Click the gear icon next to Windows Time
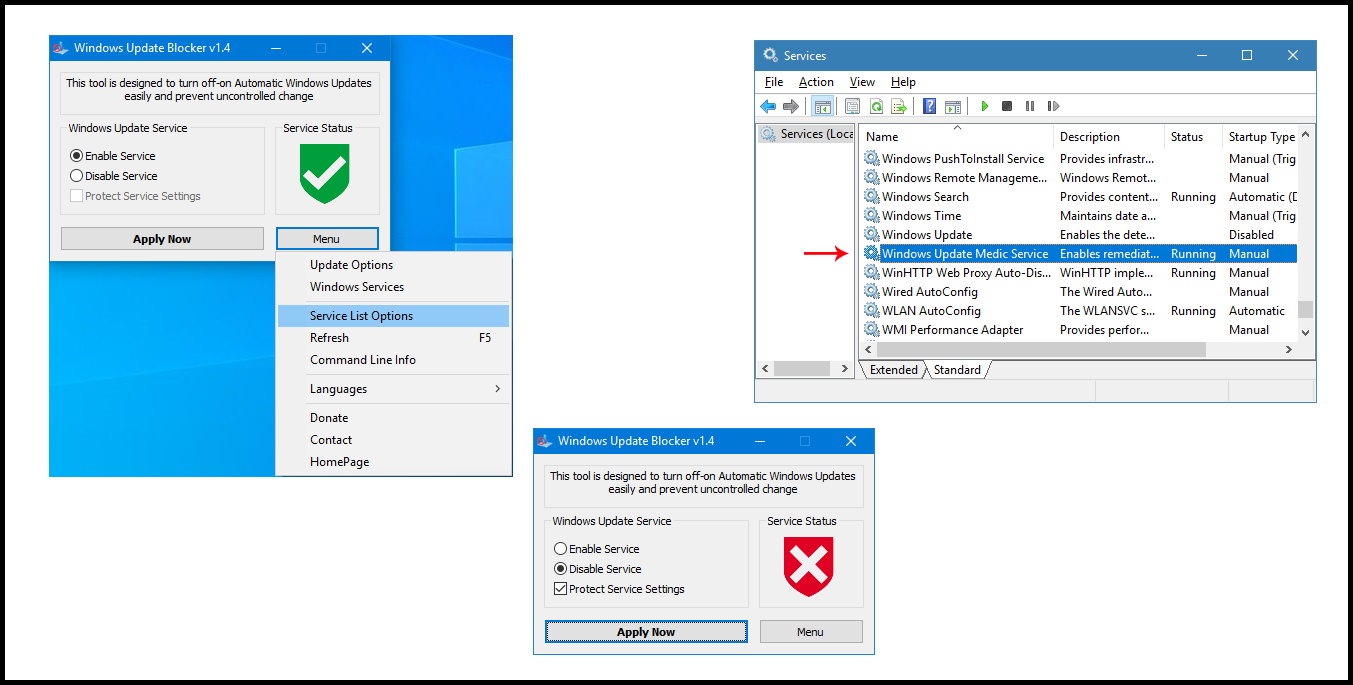Image resolution: width=1353 pixels, height=685 pixels. [871, 215]
